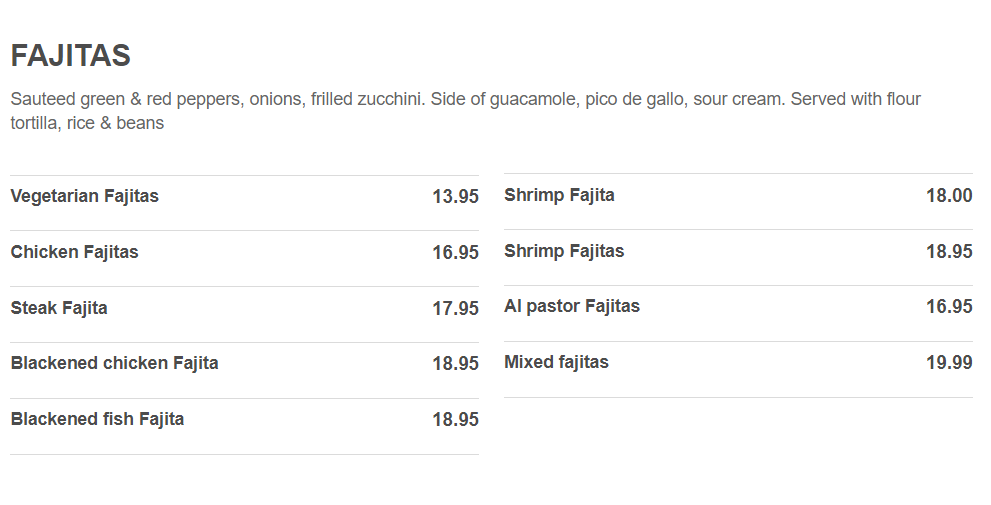
Task: Select the Vegetarian Fajitas menu item
Action: (x=85, y=196)
